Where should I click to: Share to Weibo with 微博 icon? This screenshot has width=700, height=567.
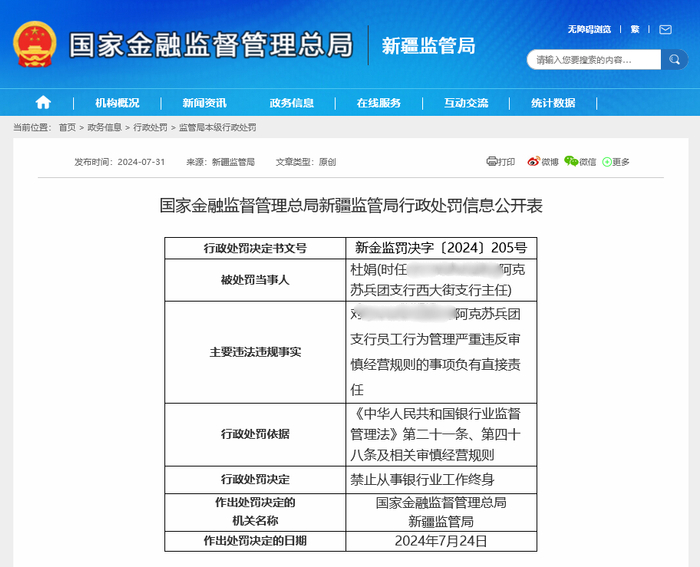click(x=542, y=161)
